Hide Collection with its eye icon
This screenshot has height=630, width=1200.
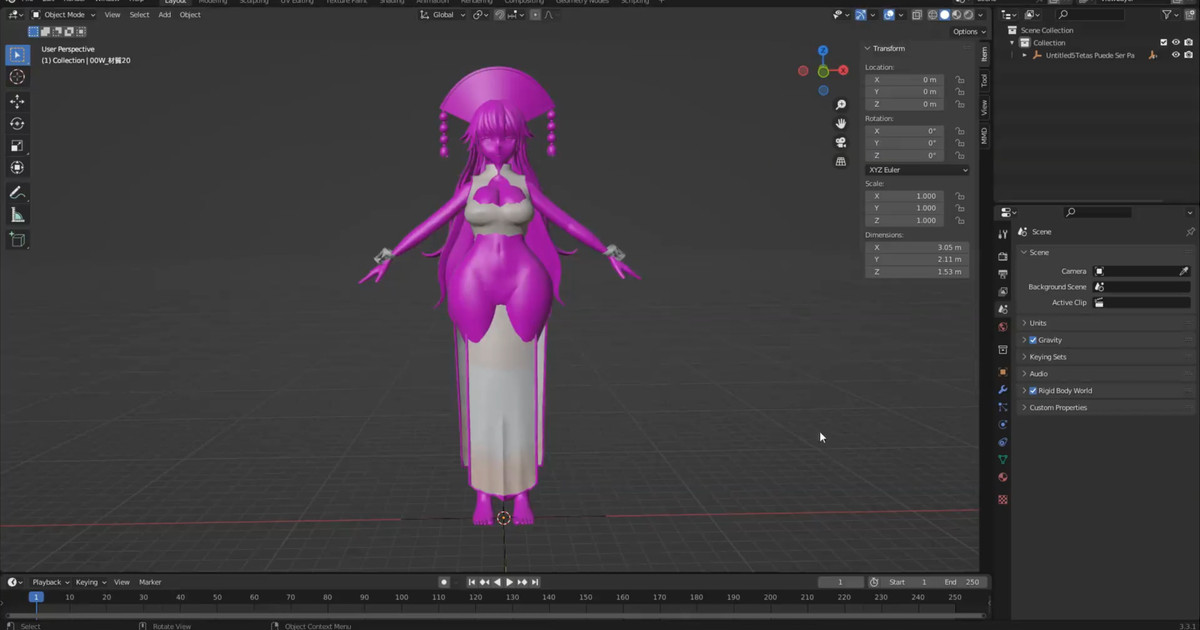[x=1176, y=43]
